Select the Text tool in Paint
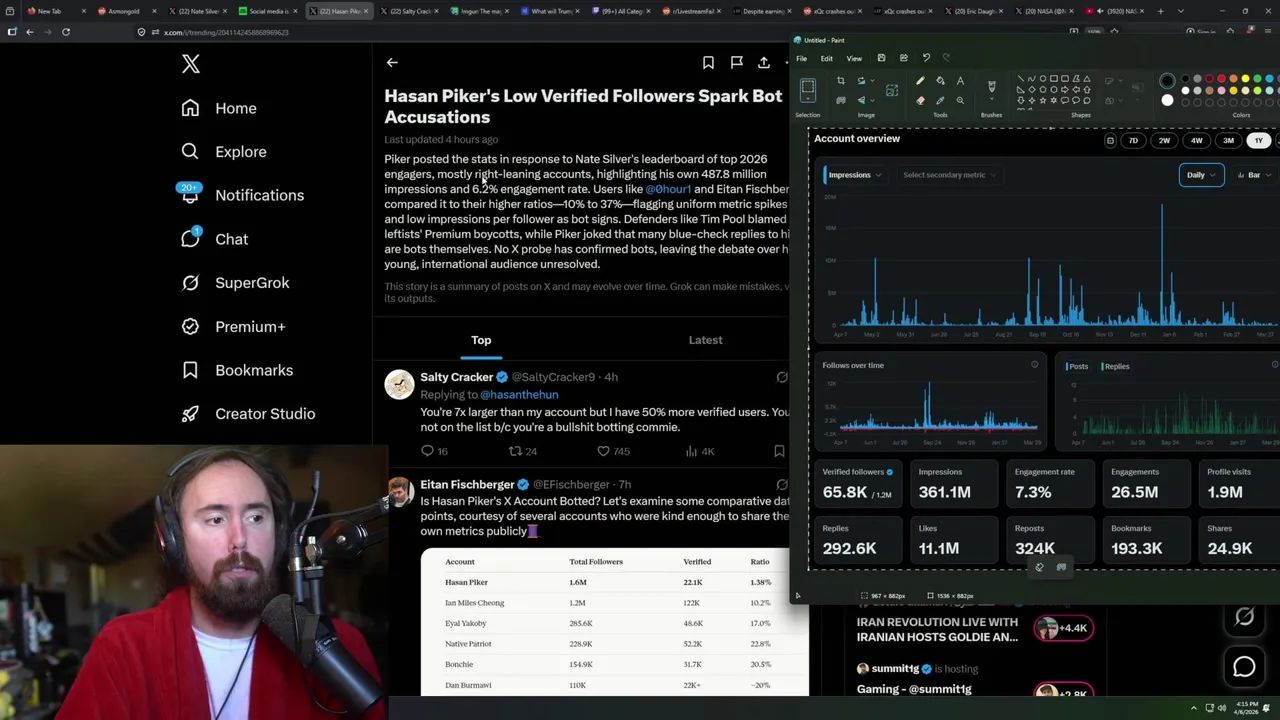1280x720 pixels. click(x=960, y=81)
